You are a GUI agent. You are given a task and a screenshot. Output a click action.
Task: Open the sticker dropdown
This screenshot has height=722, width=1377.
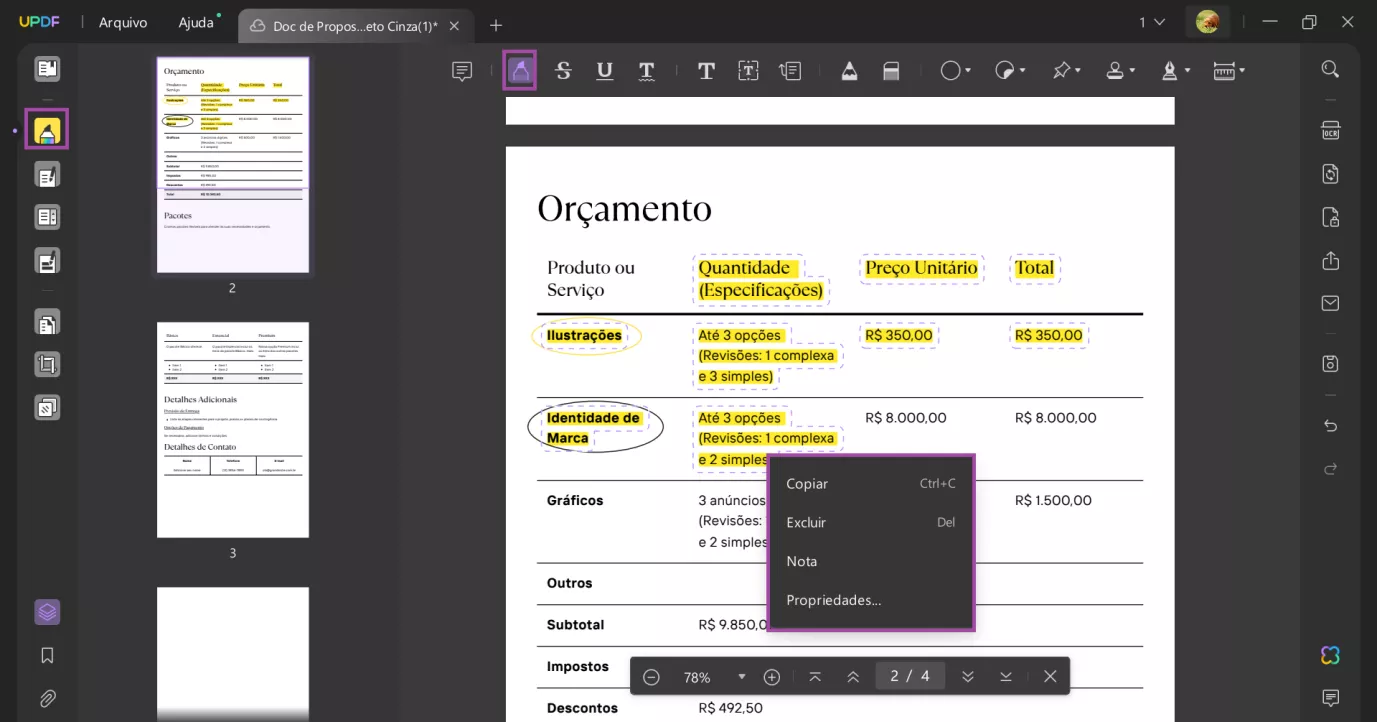pyautogui.click(x=1011, y=71)
